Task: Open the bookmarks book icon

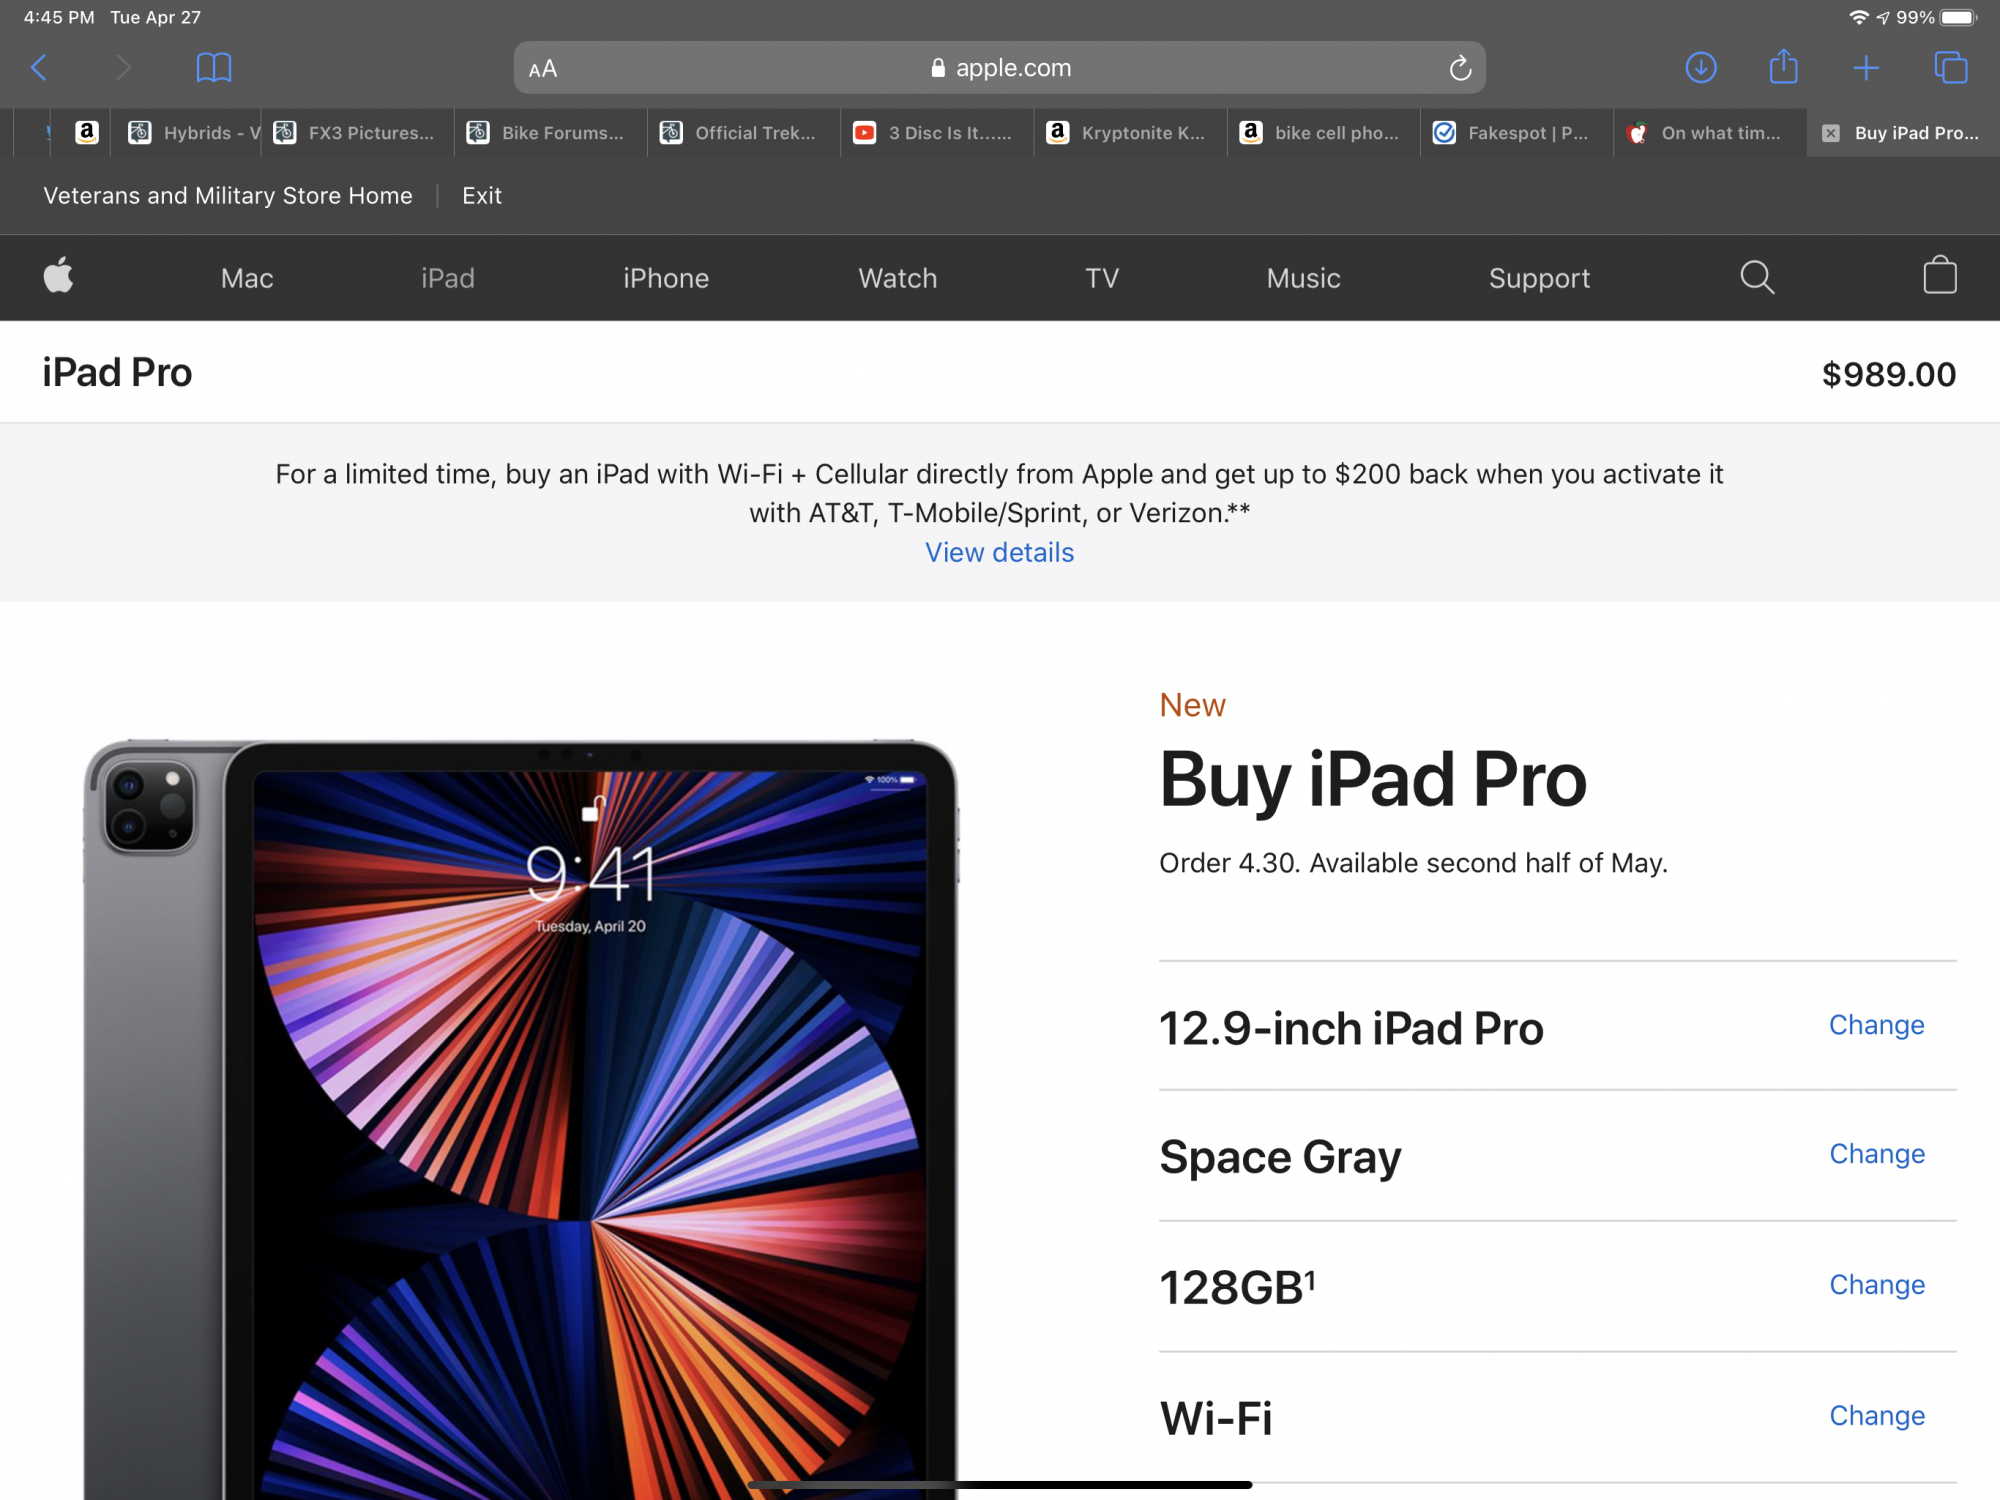Action: pos(214,68)
